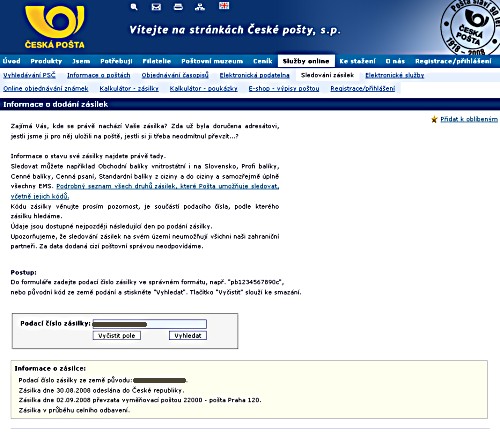Open the Ke stažení menu item
This screenshot has height=437, width=500.
pyautogui.click(x=357, y=61)
